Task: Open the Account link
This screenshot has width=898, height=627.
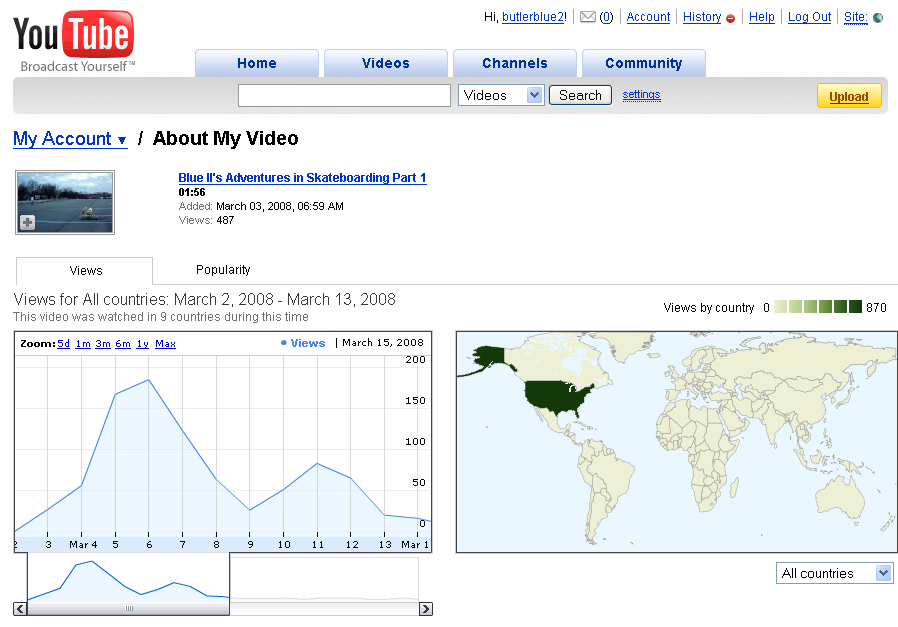Action: [648, 17]
